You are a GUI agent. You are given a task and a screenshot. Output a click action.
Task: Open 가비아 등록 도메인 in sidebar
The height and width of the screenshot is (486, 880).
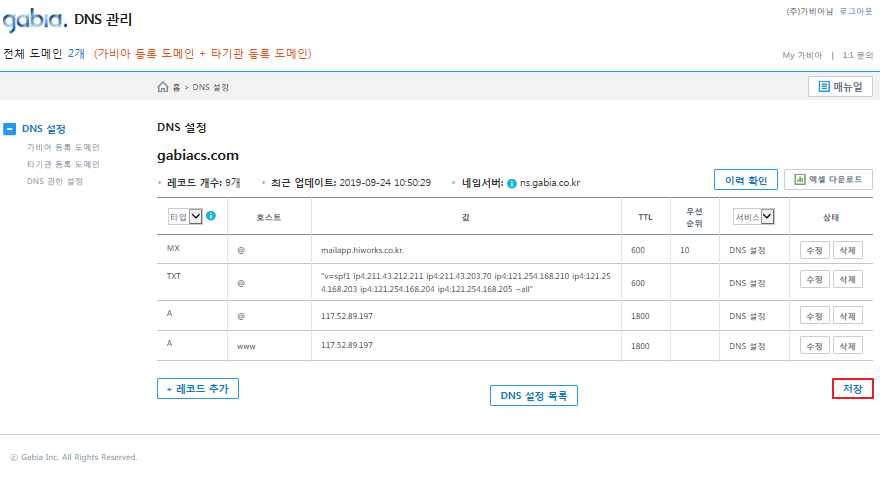click(x=63, y=147)
